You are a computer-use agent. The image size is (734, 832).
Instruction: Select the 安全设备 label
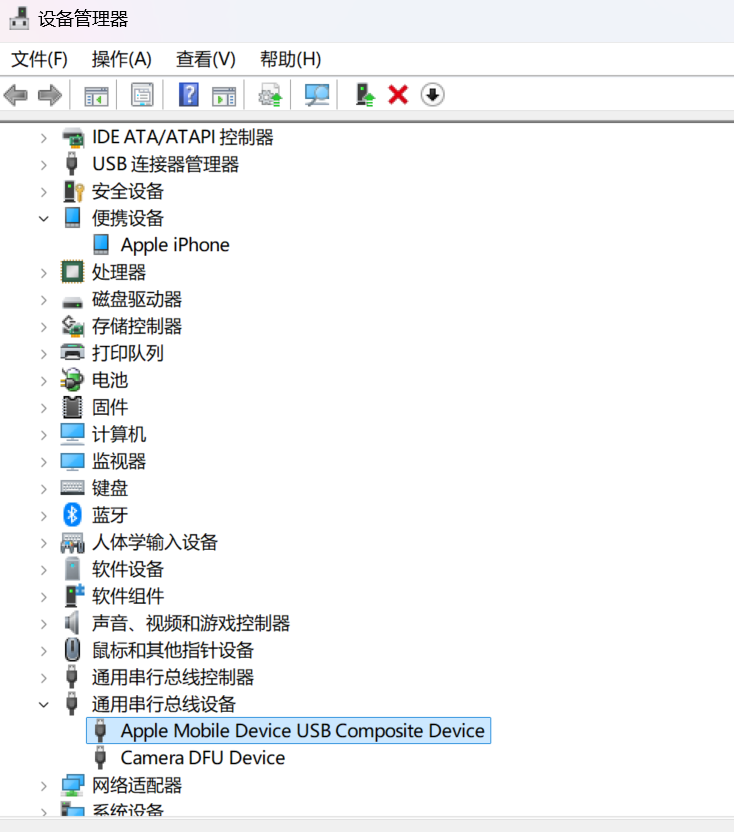128,192
